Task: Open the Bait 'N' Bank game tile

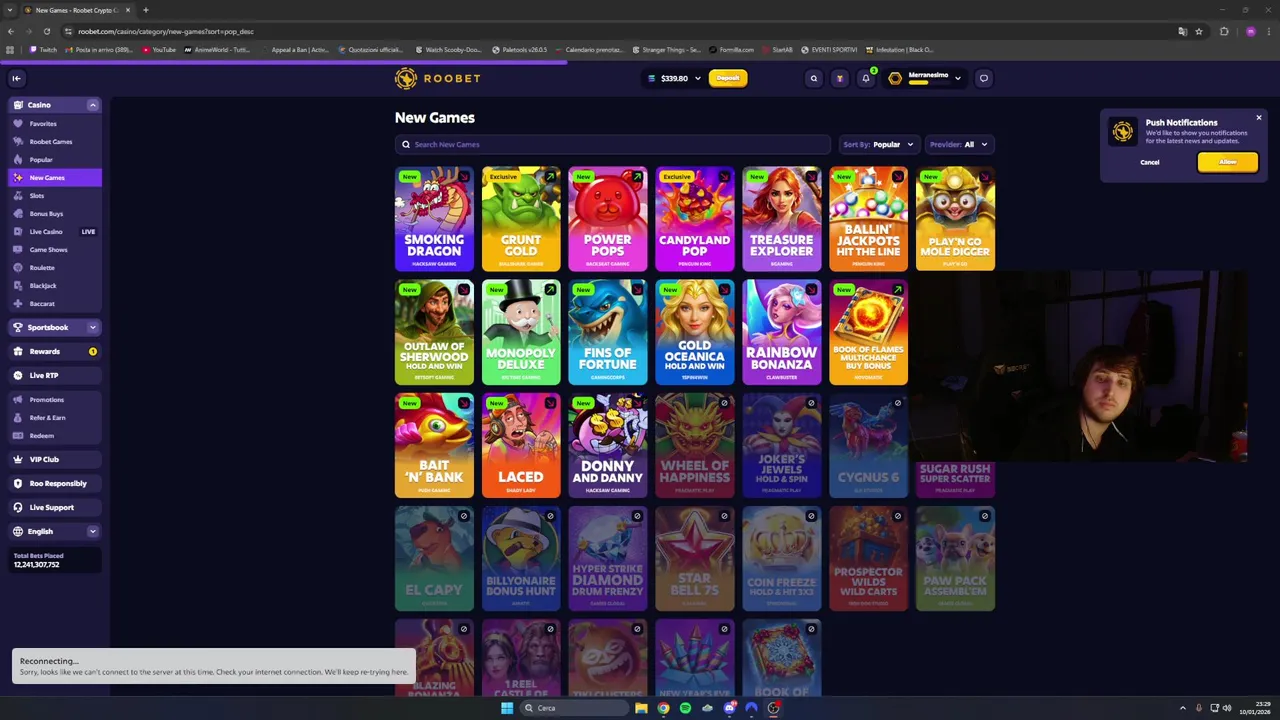Action: tap(434, 445)
